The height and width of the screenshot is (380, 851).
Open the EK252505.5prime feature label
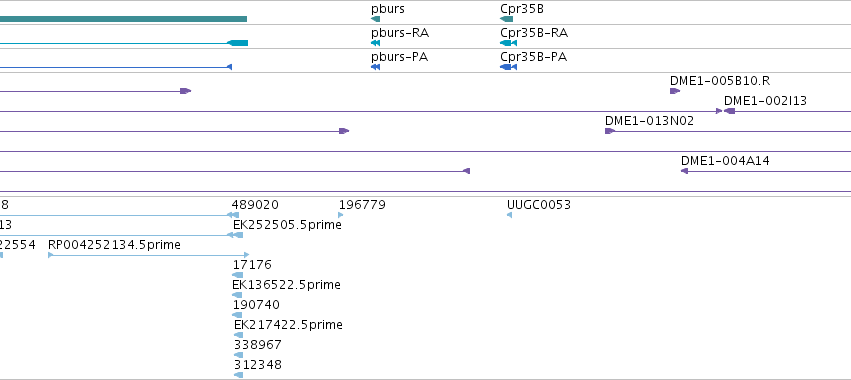coord(287,225)
